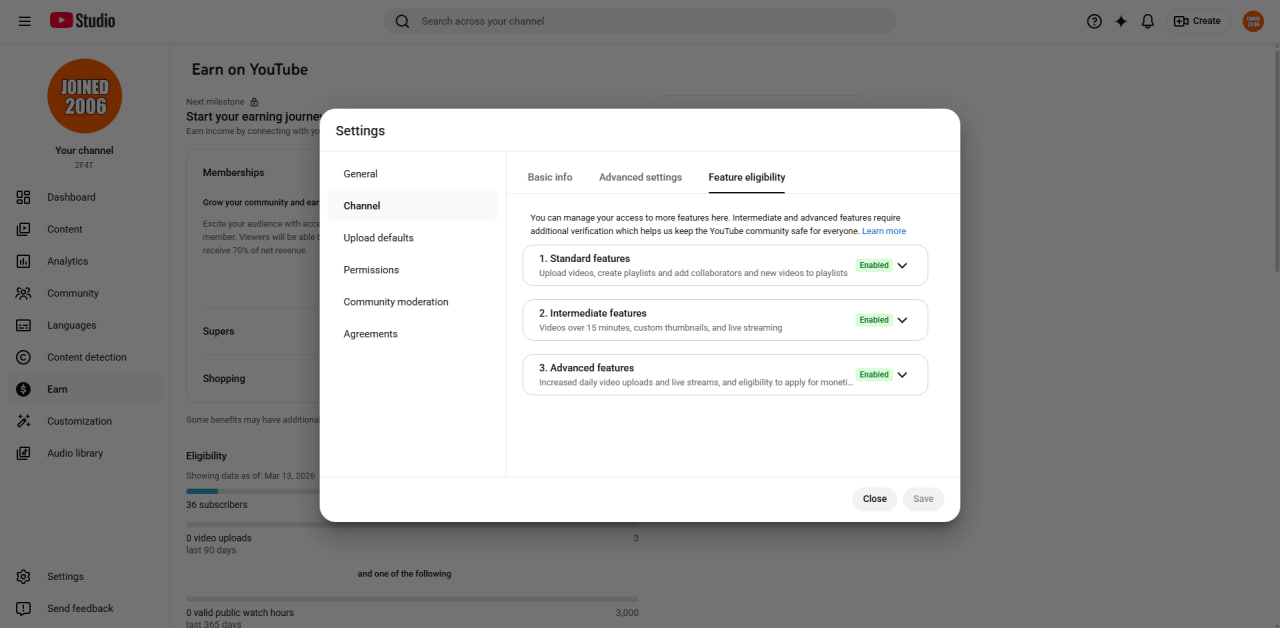Click the Languages sidebar icon
Image resolution: width=1280 pixels, height=628 pixels.
(24, 325)
